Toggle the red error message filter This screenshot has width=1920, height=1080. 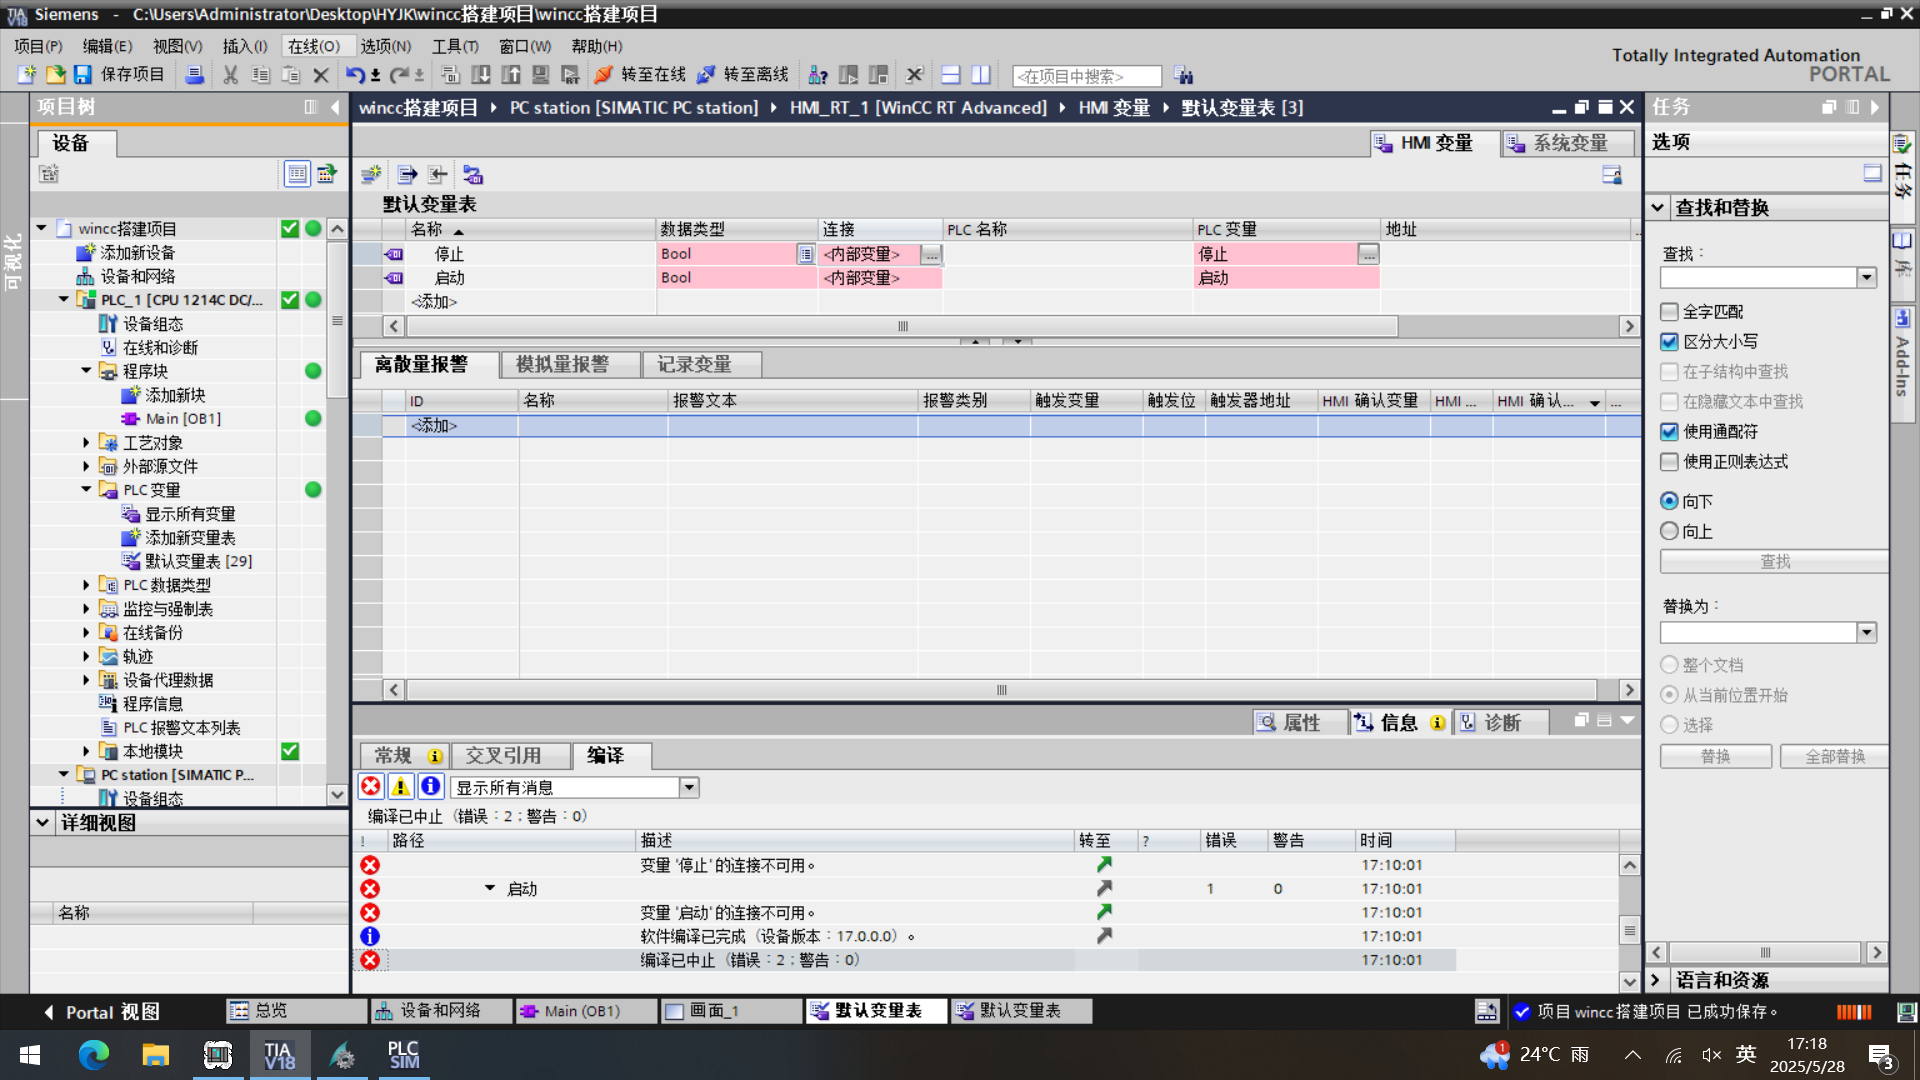(x=371, y=787)
